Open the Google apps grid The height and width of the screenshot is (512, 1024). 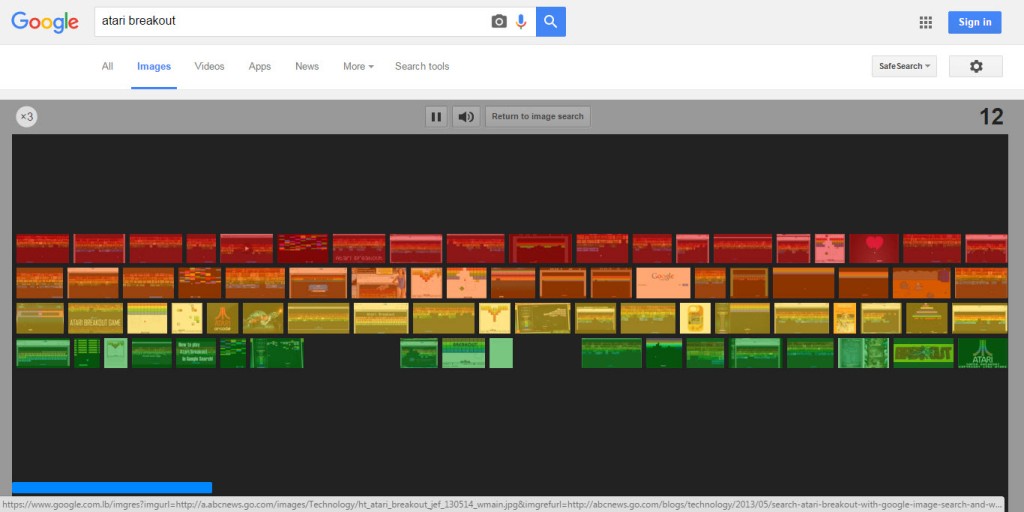(x=925, y=22)
